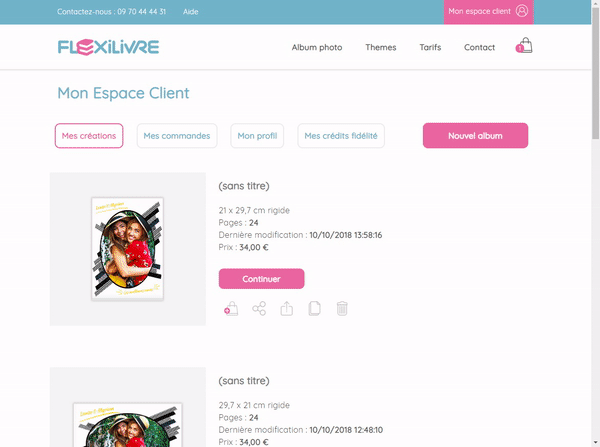Click the Mon Espace Client heading
The image size is (600, 447).
pyautogui.click(x=123, y=93)
